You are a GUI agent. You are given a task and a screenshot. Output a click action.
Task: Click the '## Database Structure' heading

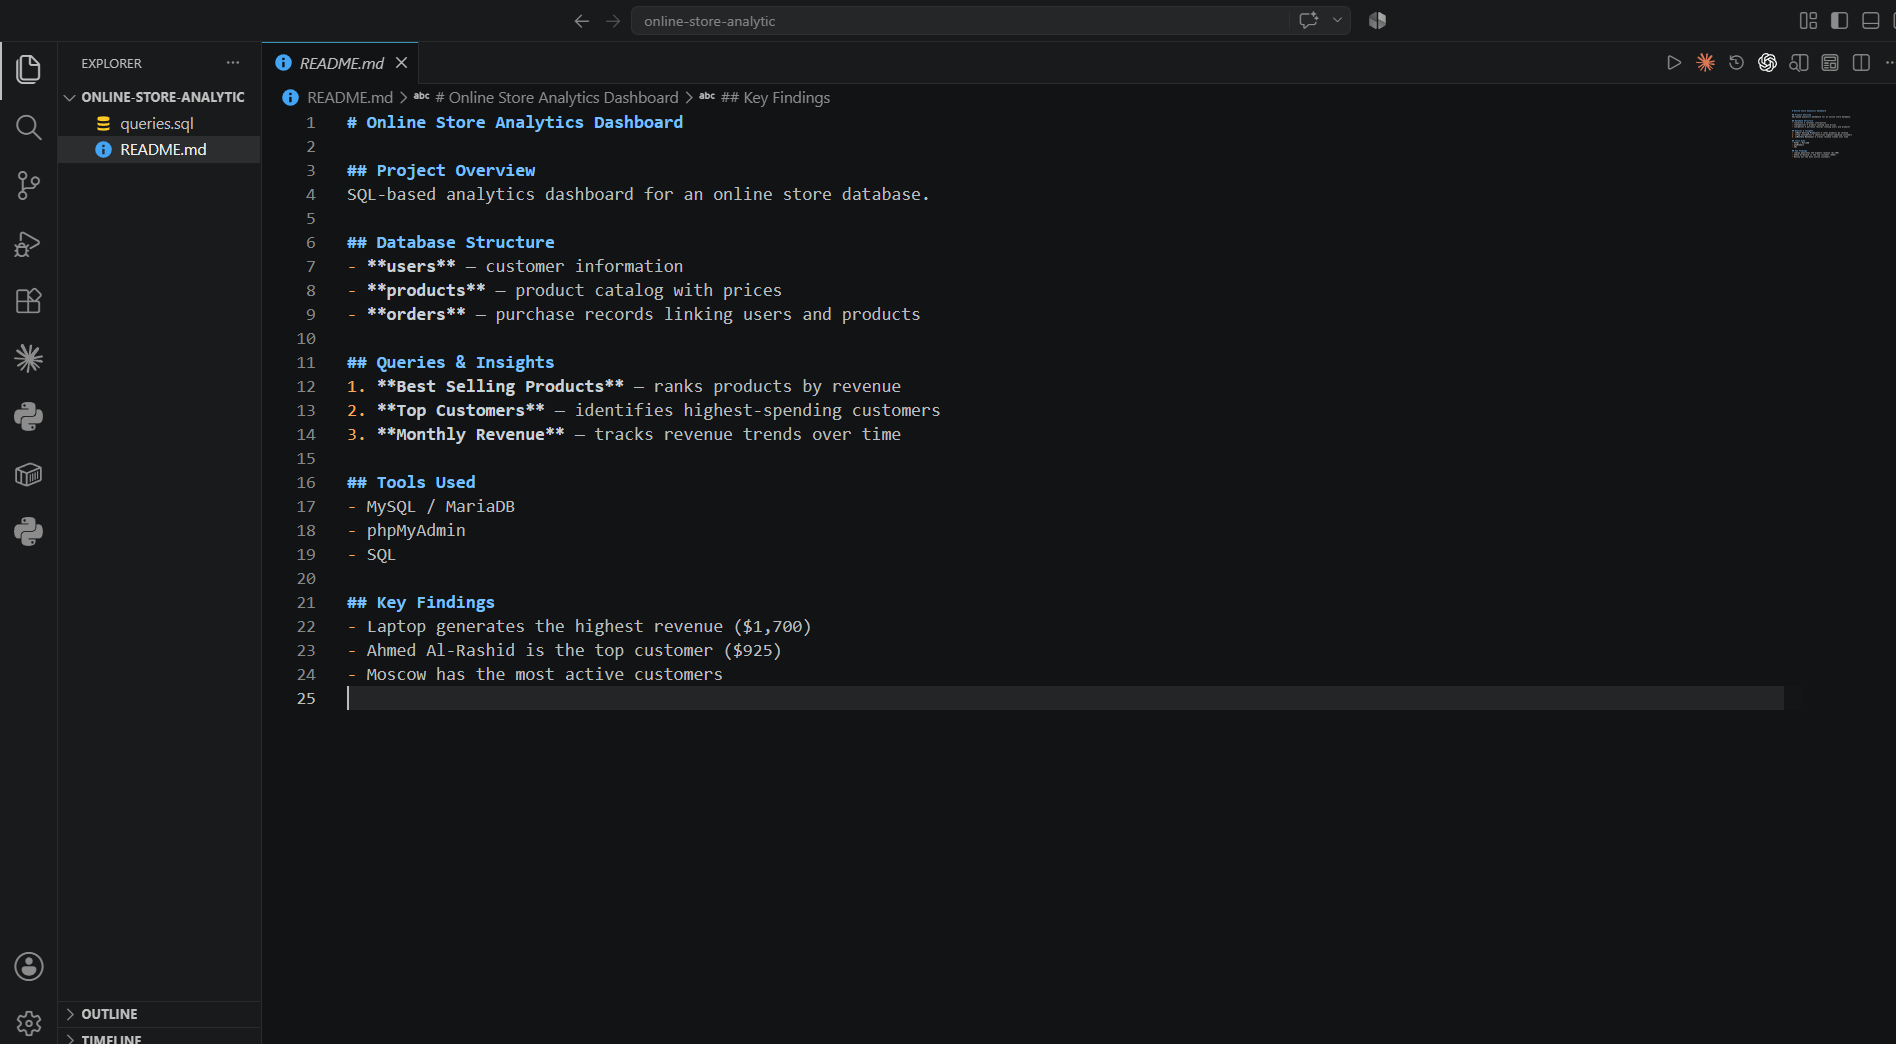pos(450,242)
